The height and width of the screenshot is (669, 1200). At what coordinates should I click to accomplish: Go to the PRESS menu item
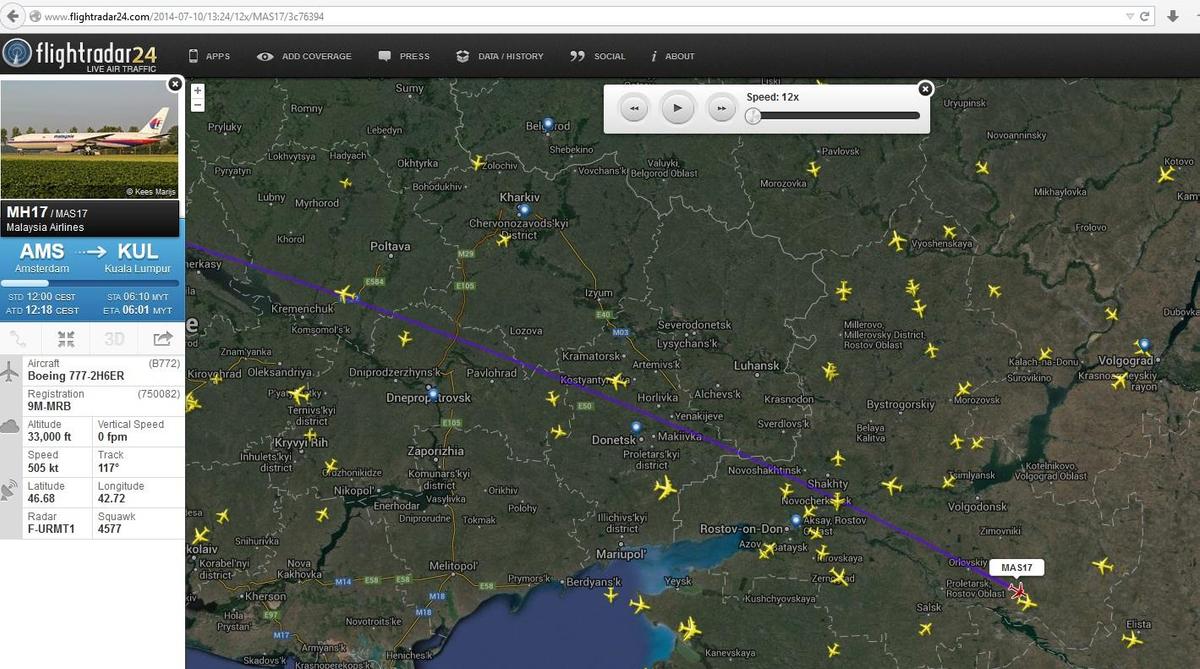404,56
